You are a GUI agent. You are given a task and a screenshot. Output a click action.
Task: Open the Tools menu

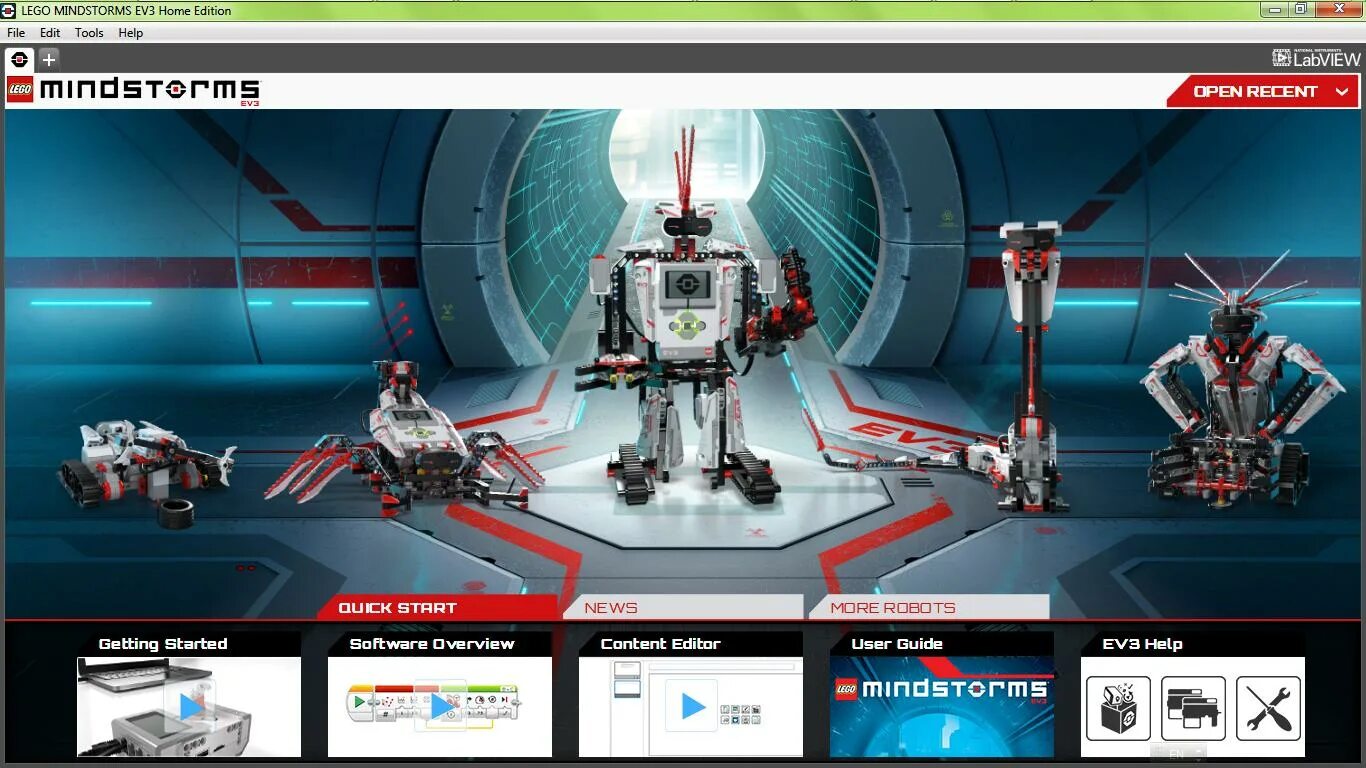click(89, 33)
